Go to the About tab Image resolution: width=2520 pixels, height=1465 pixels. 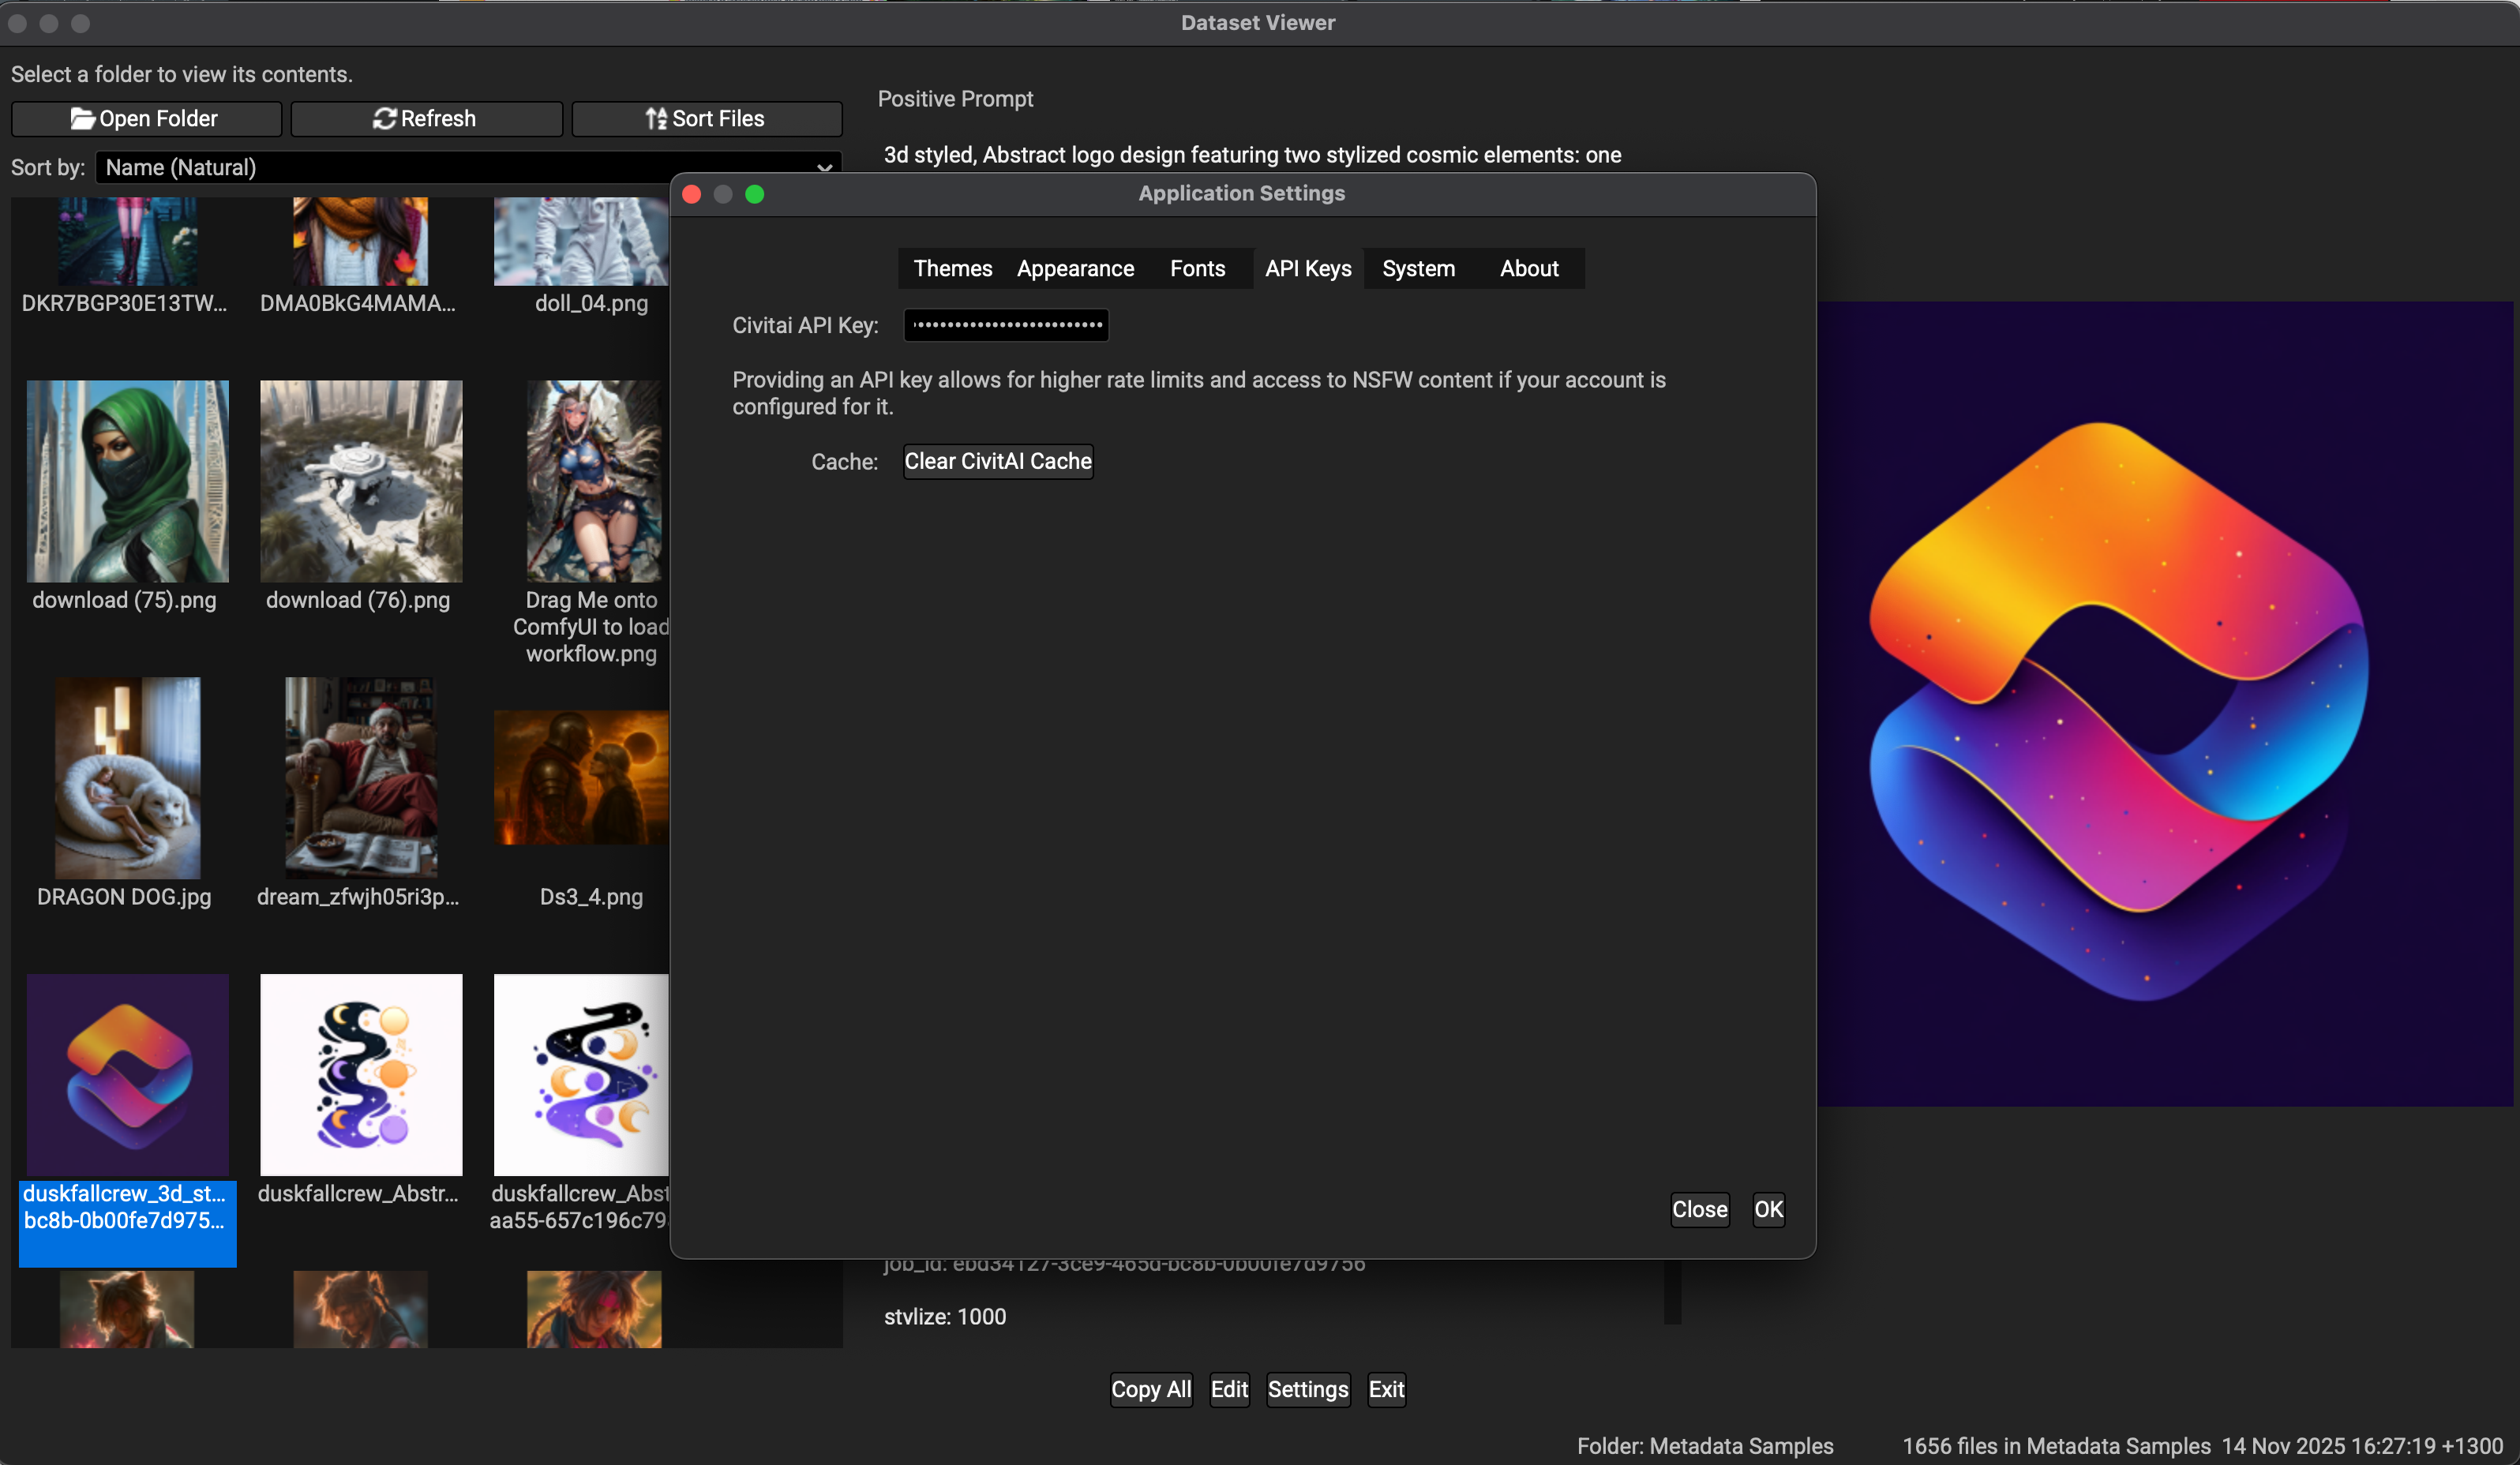coord(1528,268)
